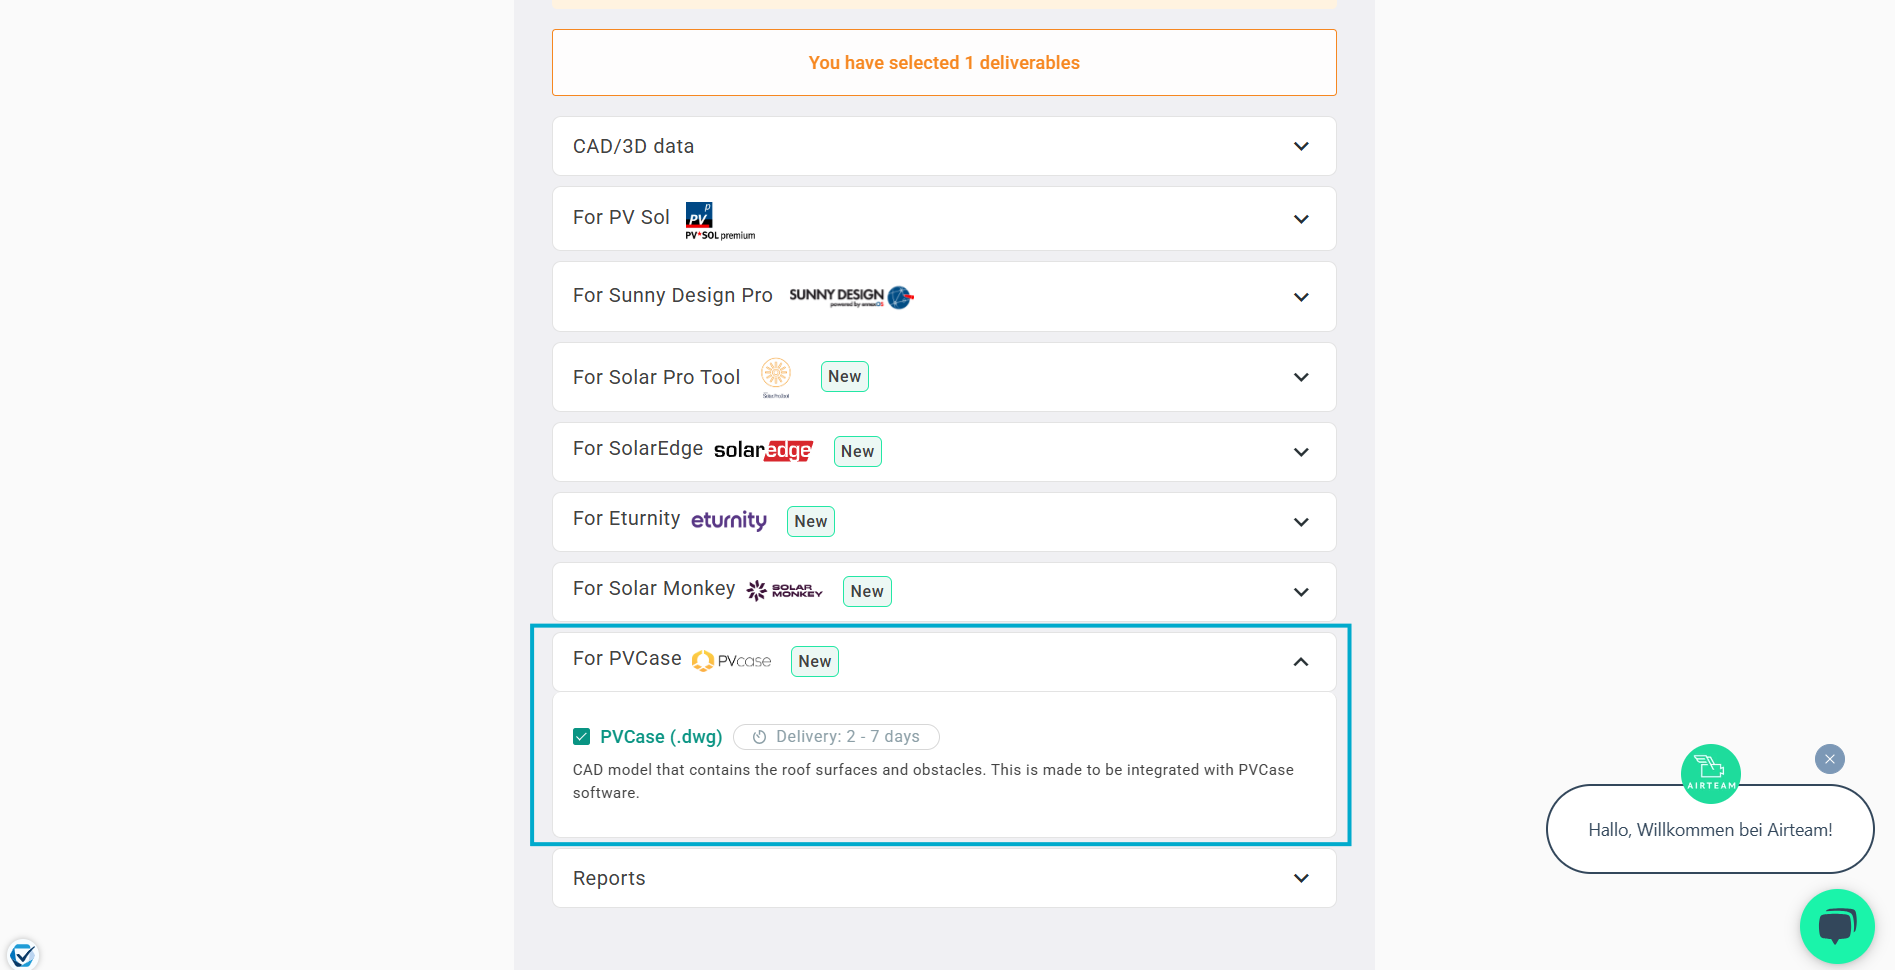
Task: Click the Delivery 2 - 7 days badge
Action: point(836,737)
